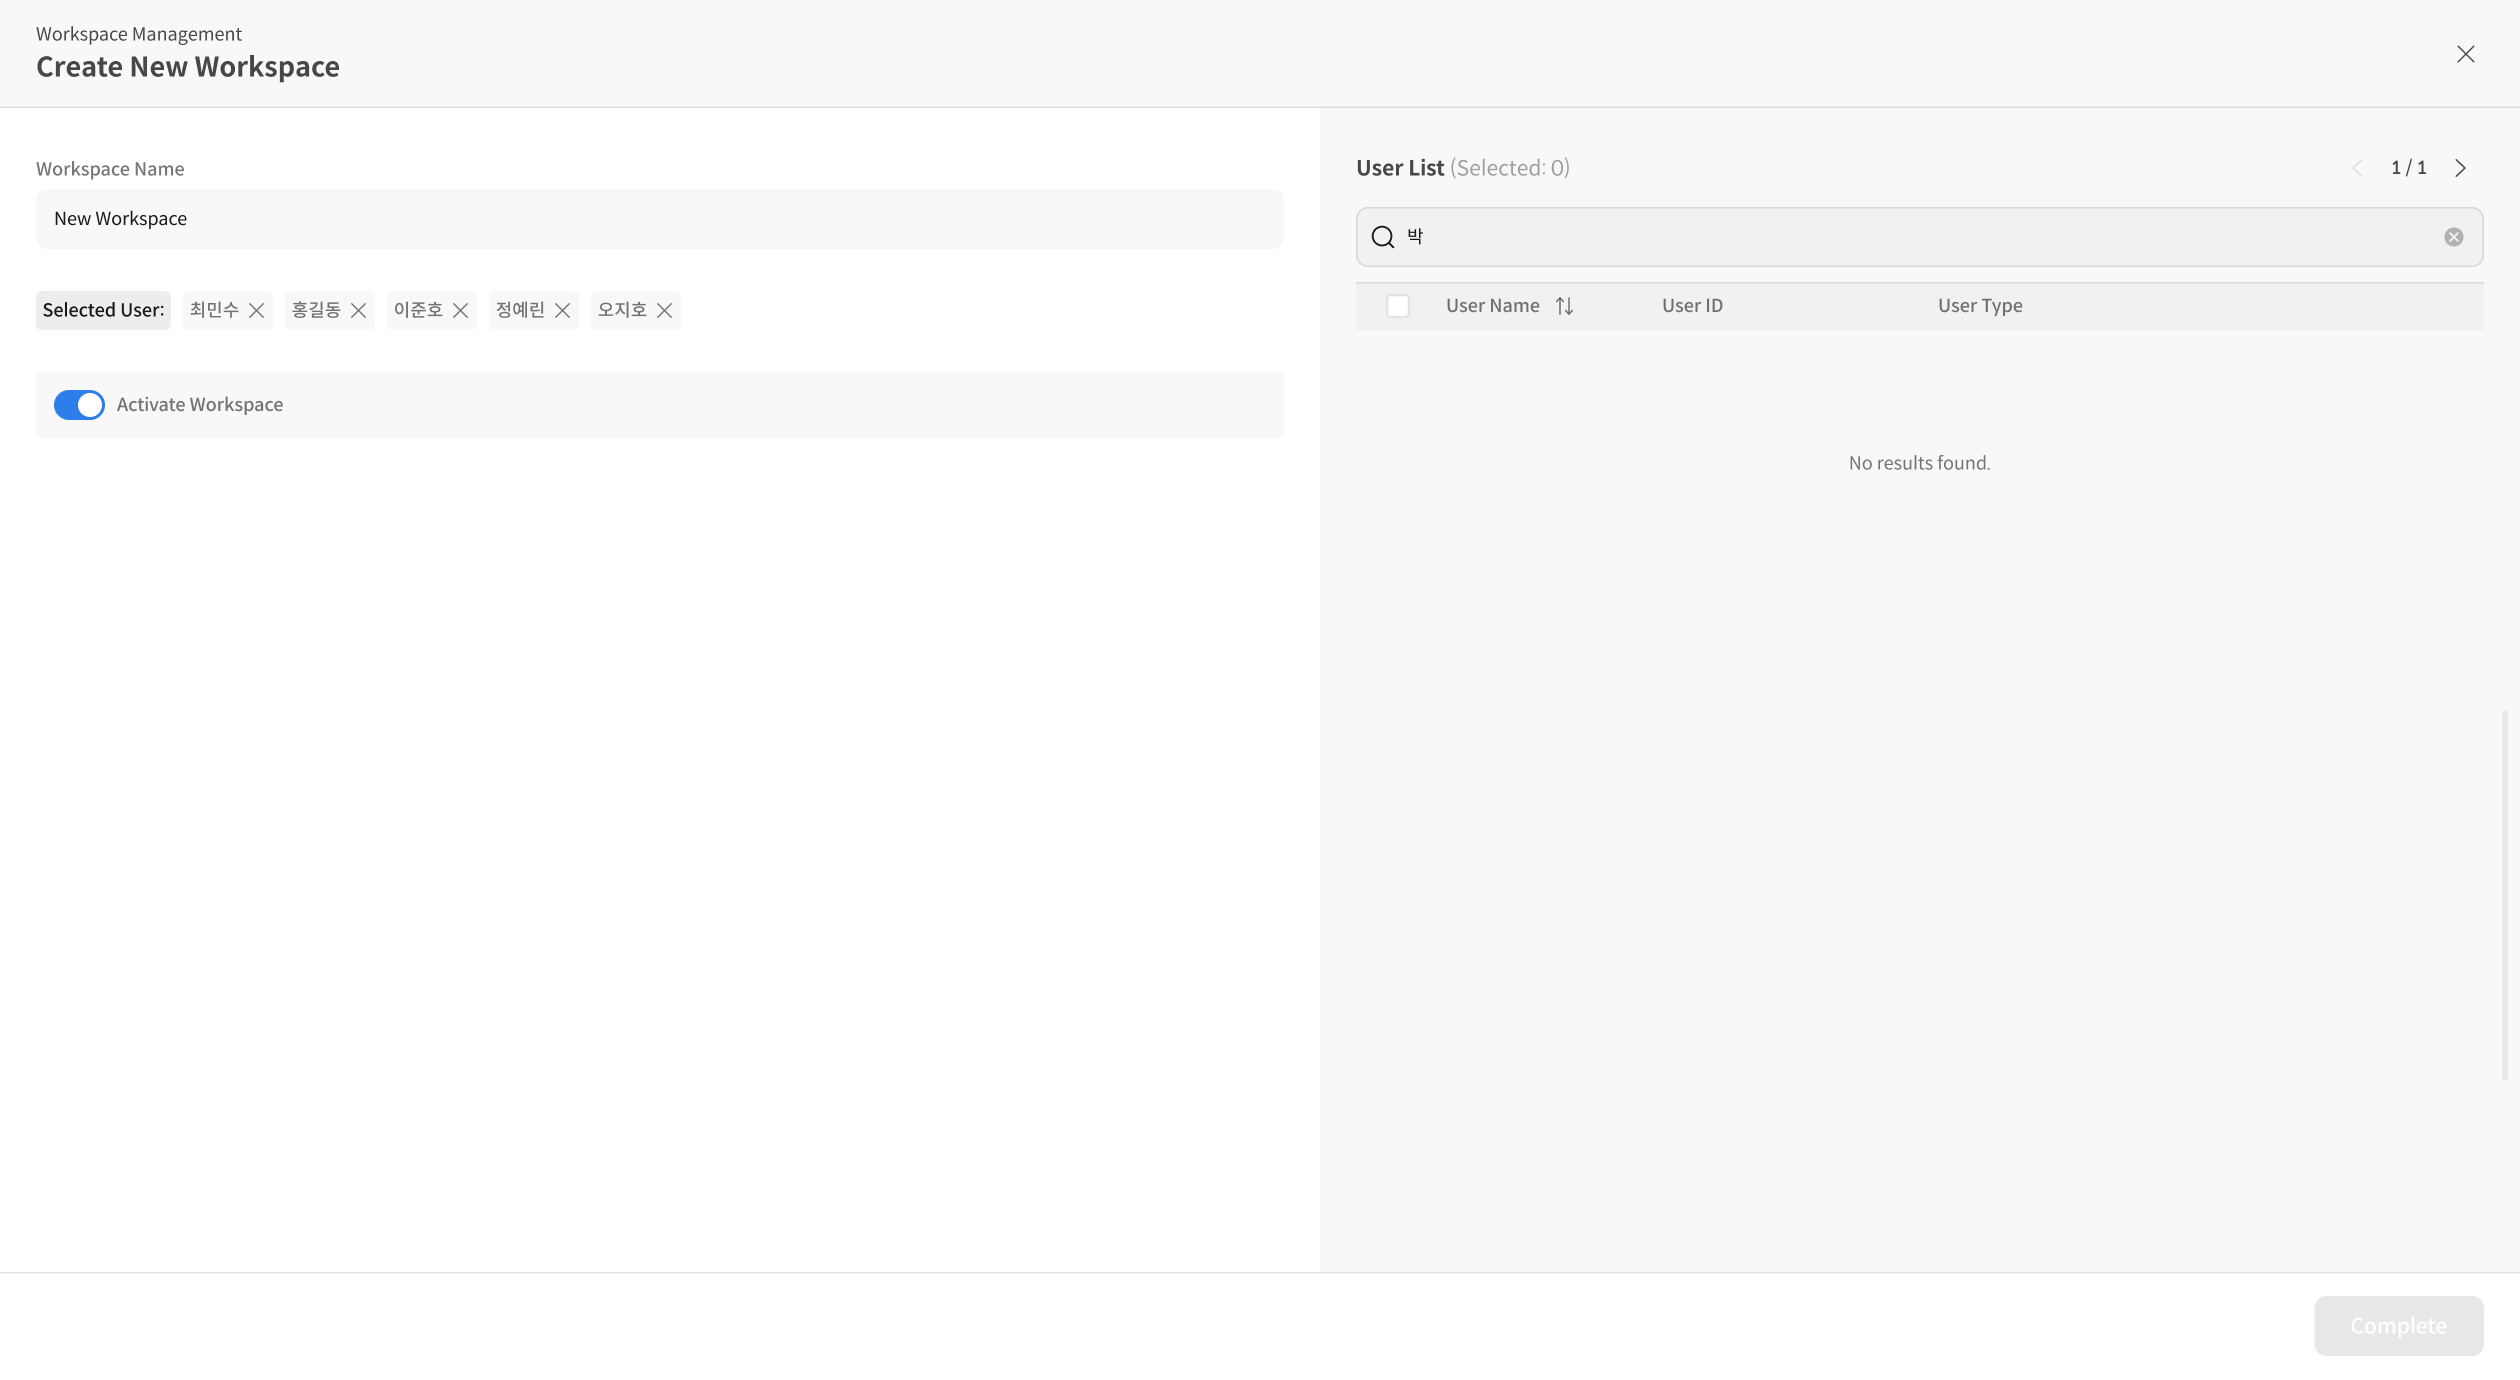Click the User ID column header
Screen dimensions: 2520x1380
(x=1692, y=306)
